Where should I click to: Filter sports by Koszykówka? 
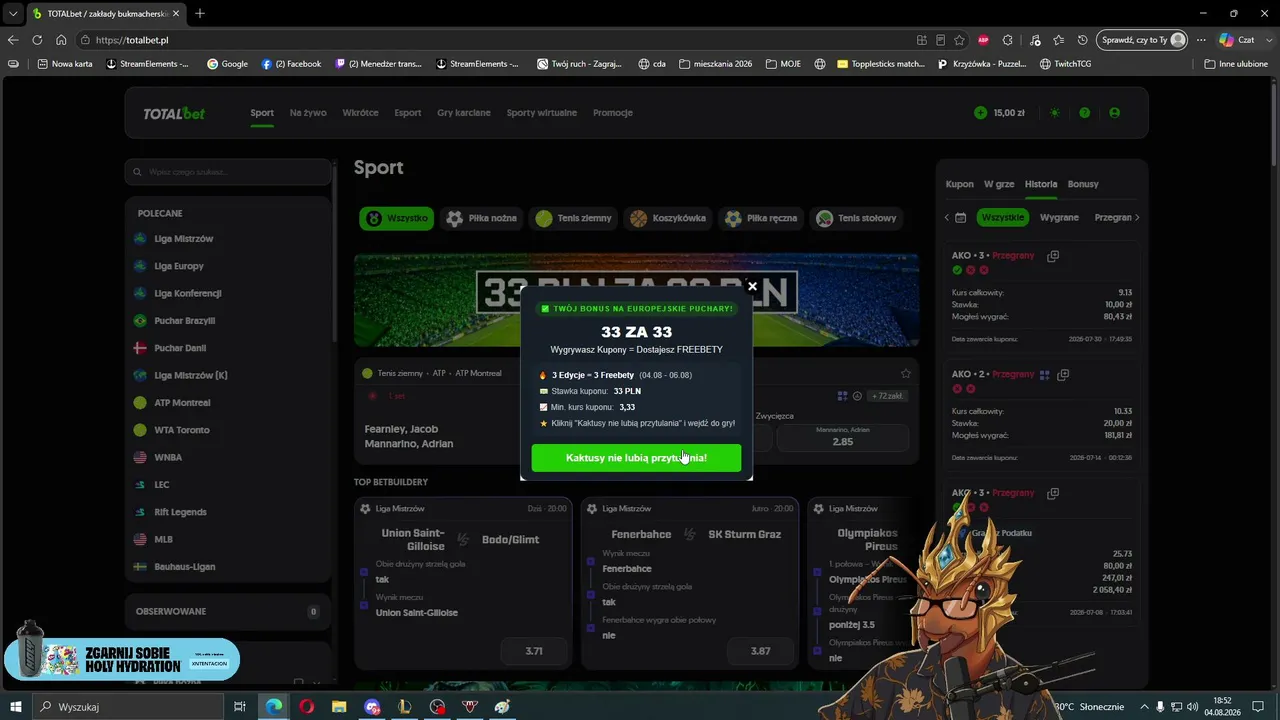point(667,218)
